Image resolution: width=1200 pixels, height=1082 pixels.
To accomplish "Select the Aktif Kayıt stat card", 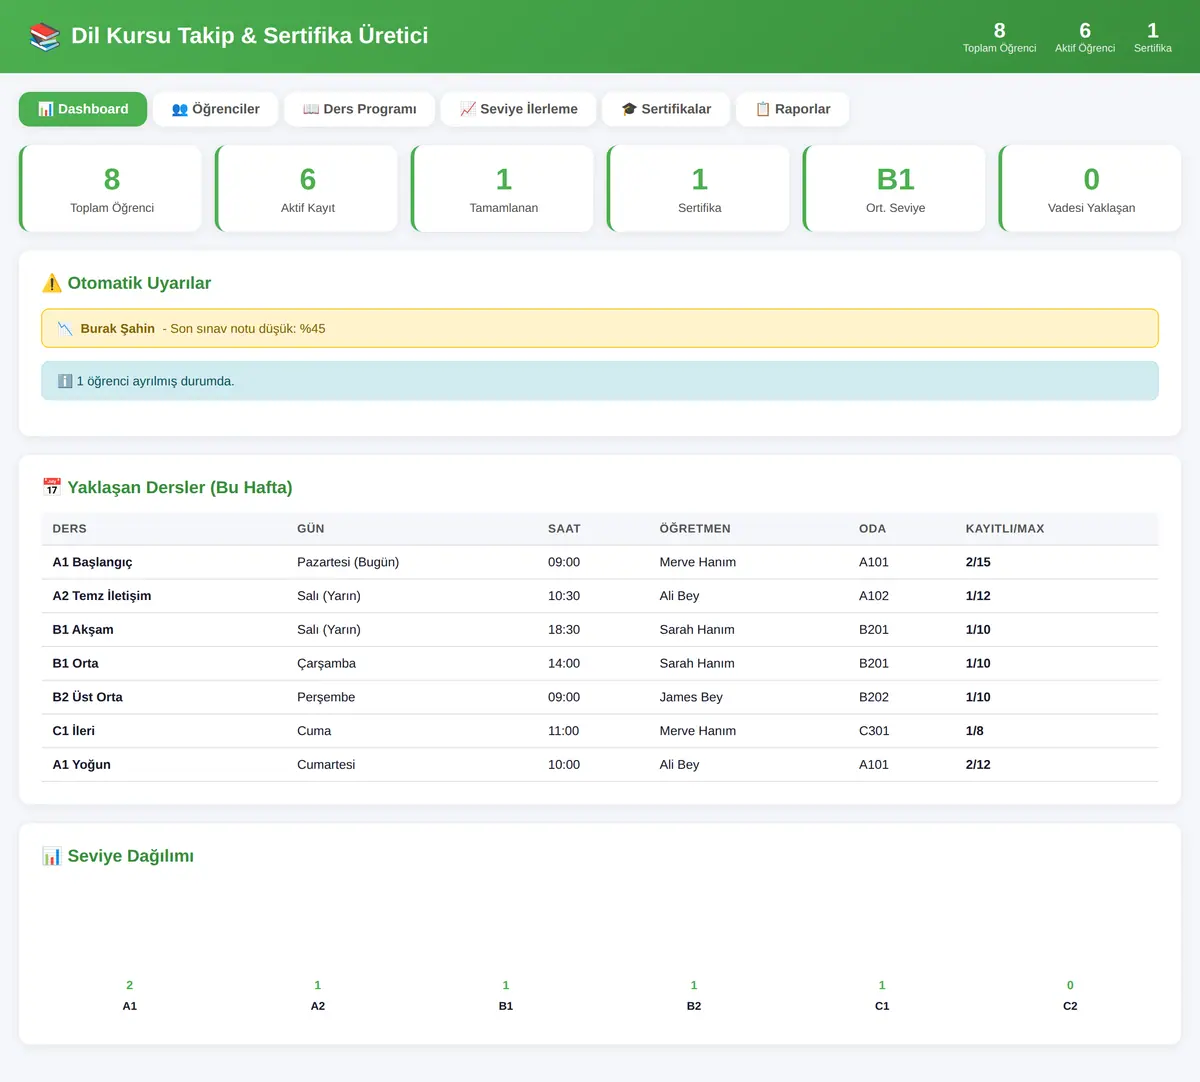I will click(307, 189).
